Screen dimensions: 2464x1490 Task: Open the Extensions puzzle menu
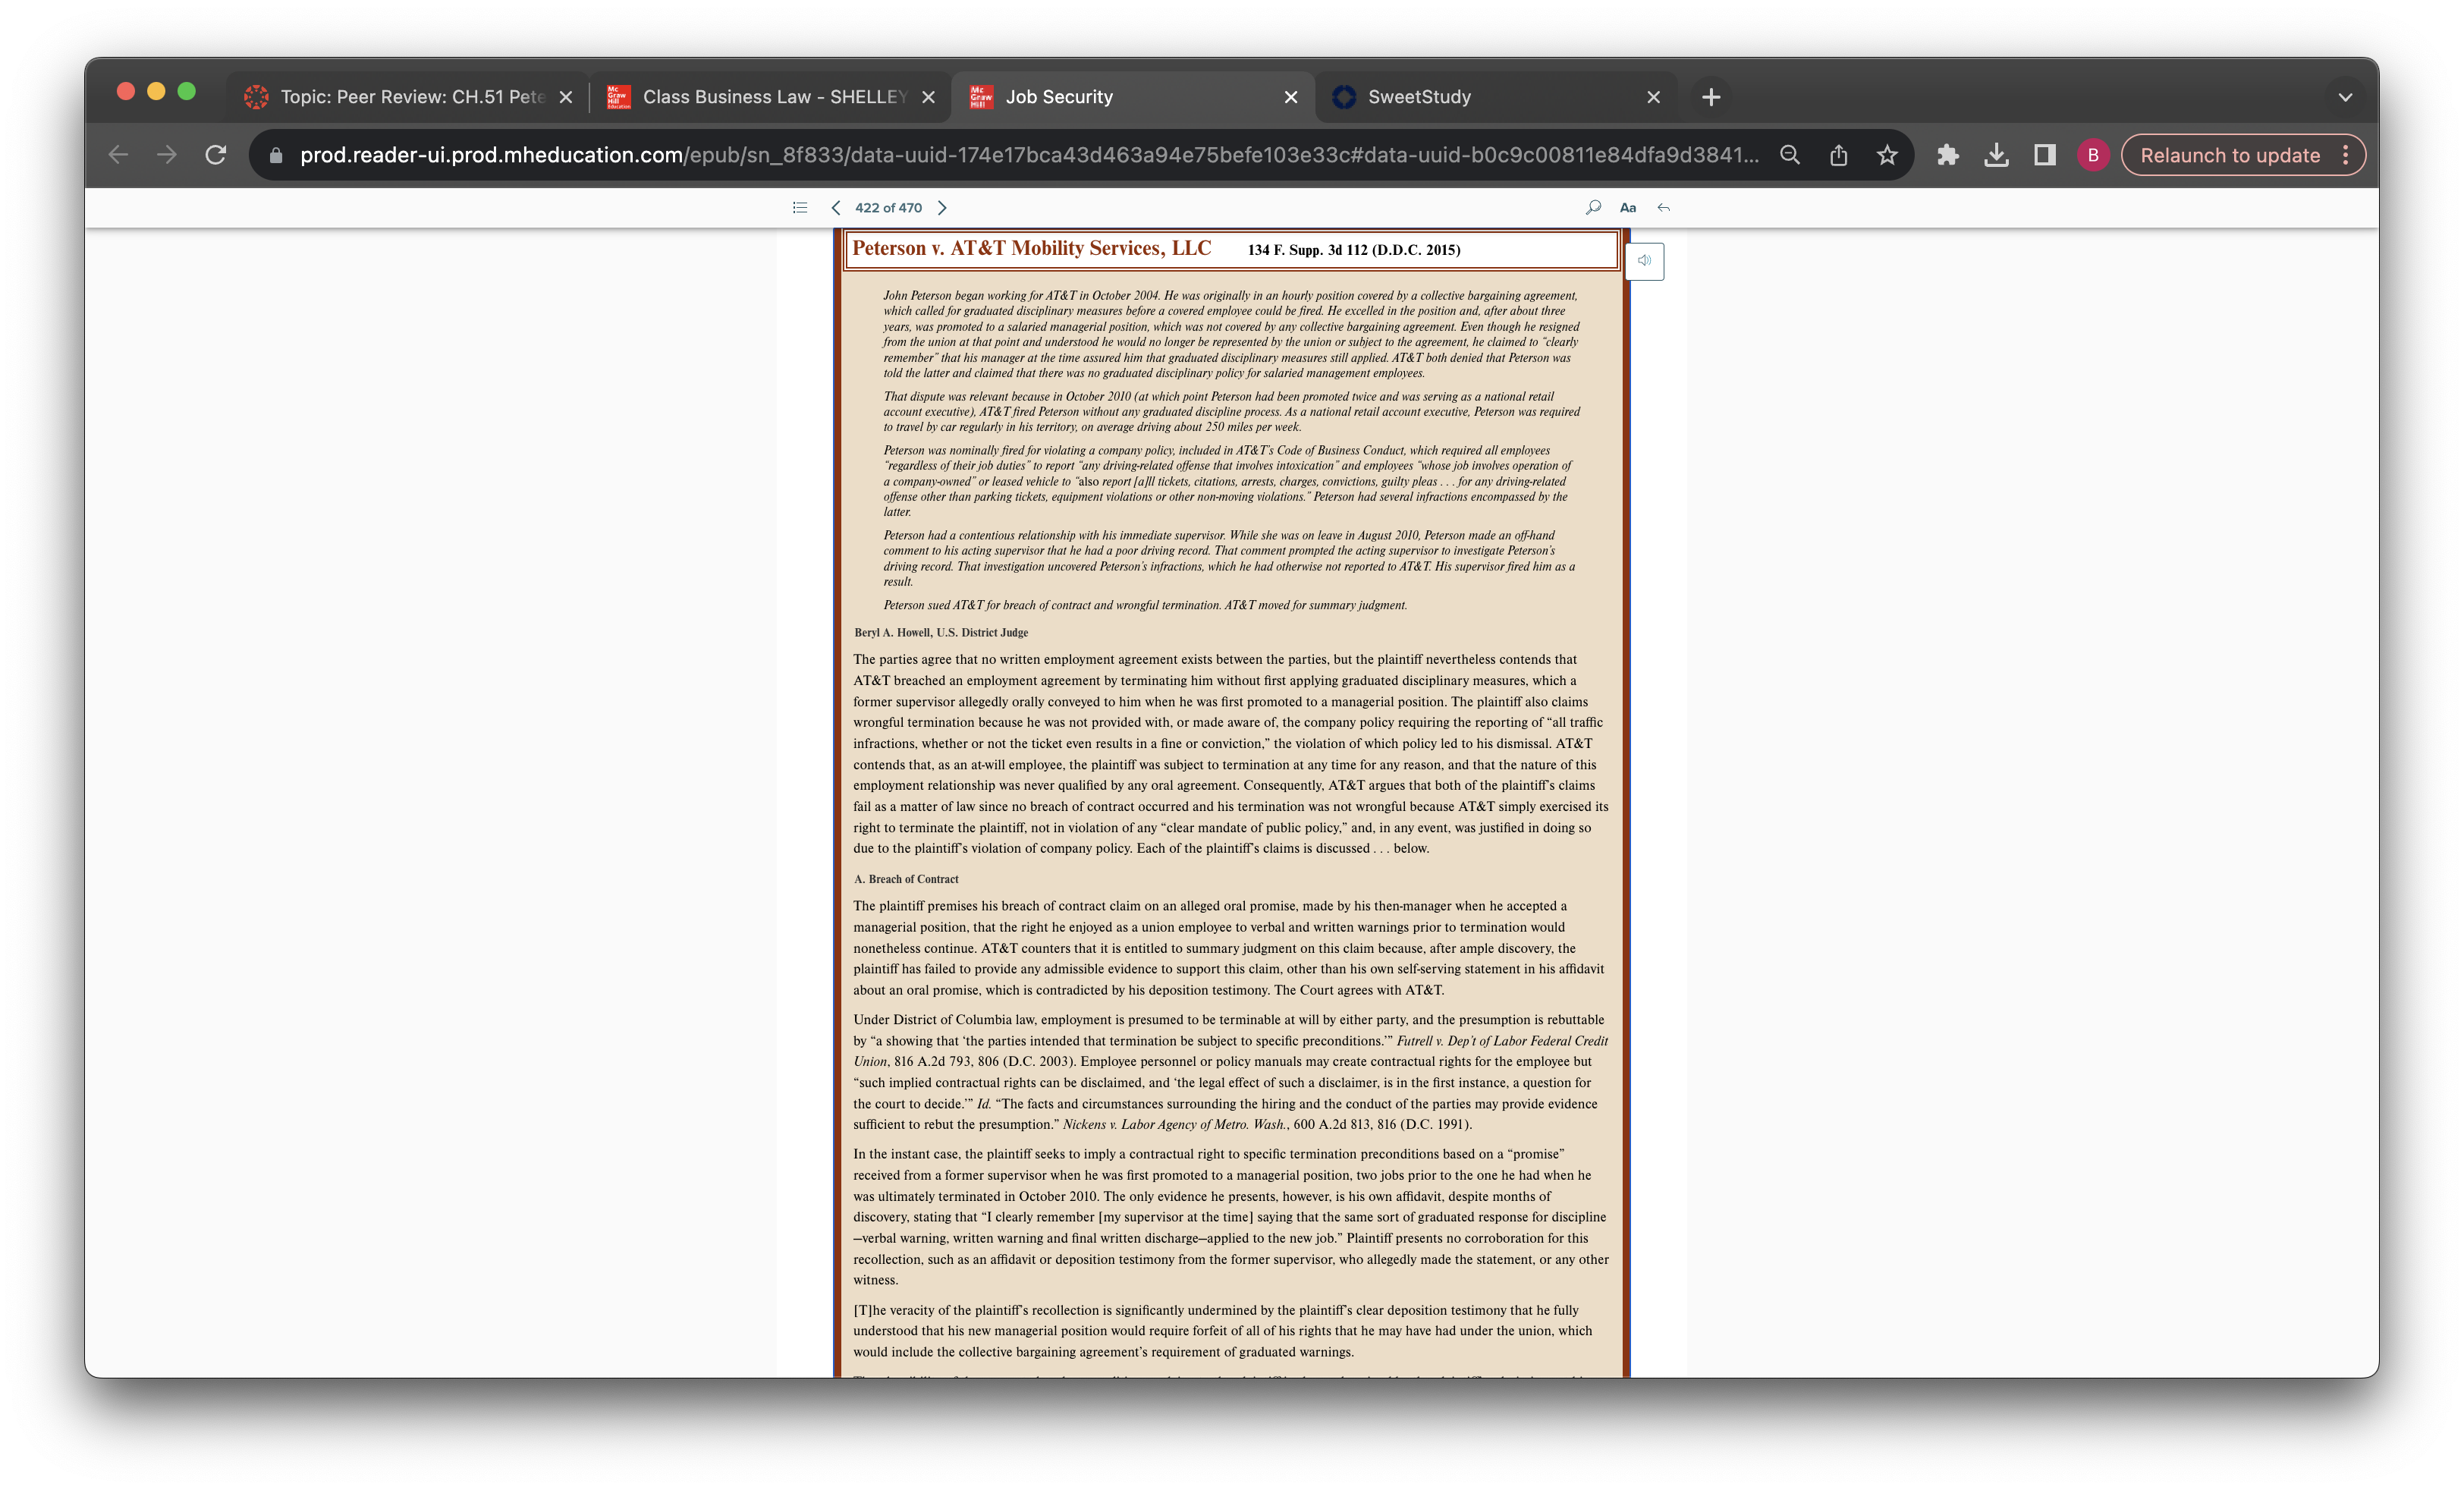pos(1948,155)
